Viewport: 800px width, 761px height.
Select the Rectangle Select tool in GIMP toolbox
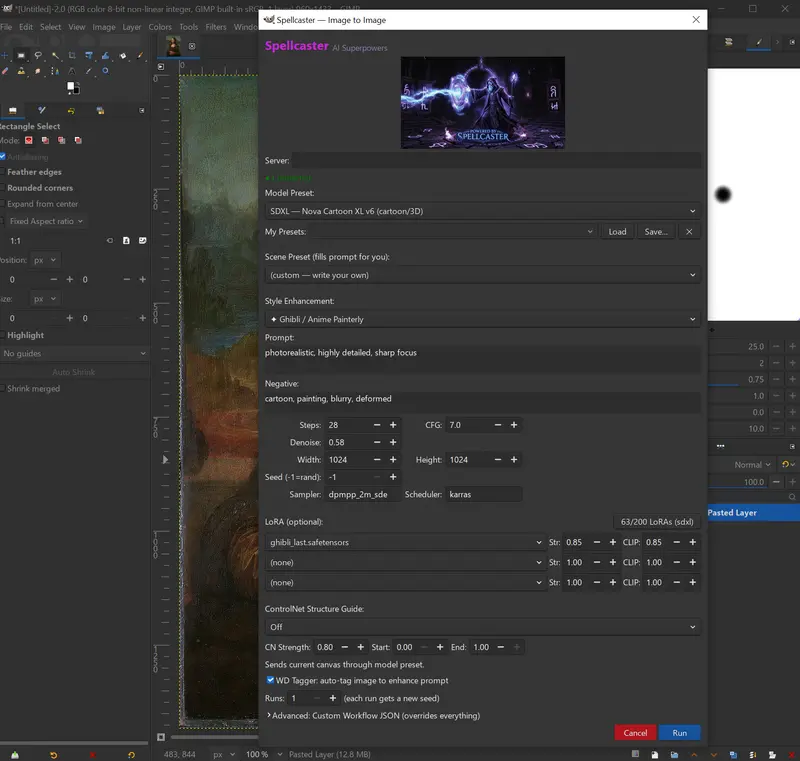21,56
